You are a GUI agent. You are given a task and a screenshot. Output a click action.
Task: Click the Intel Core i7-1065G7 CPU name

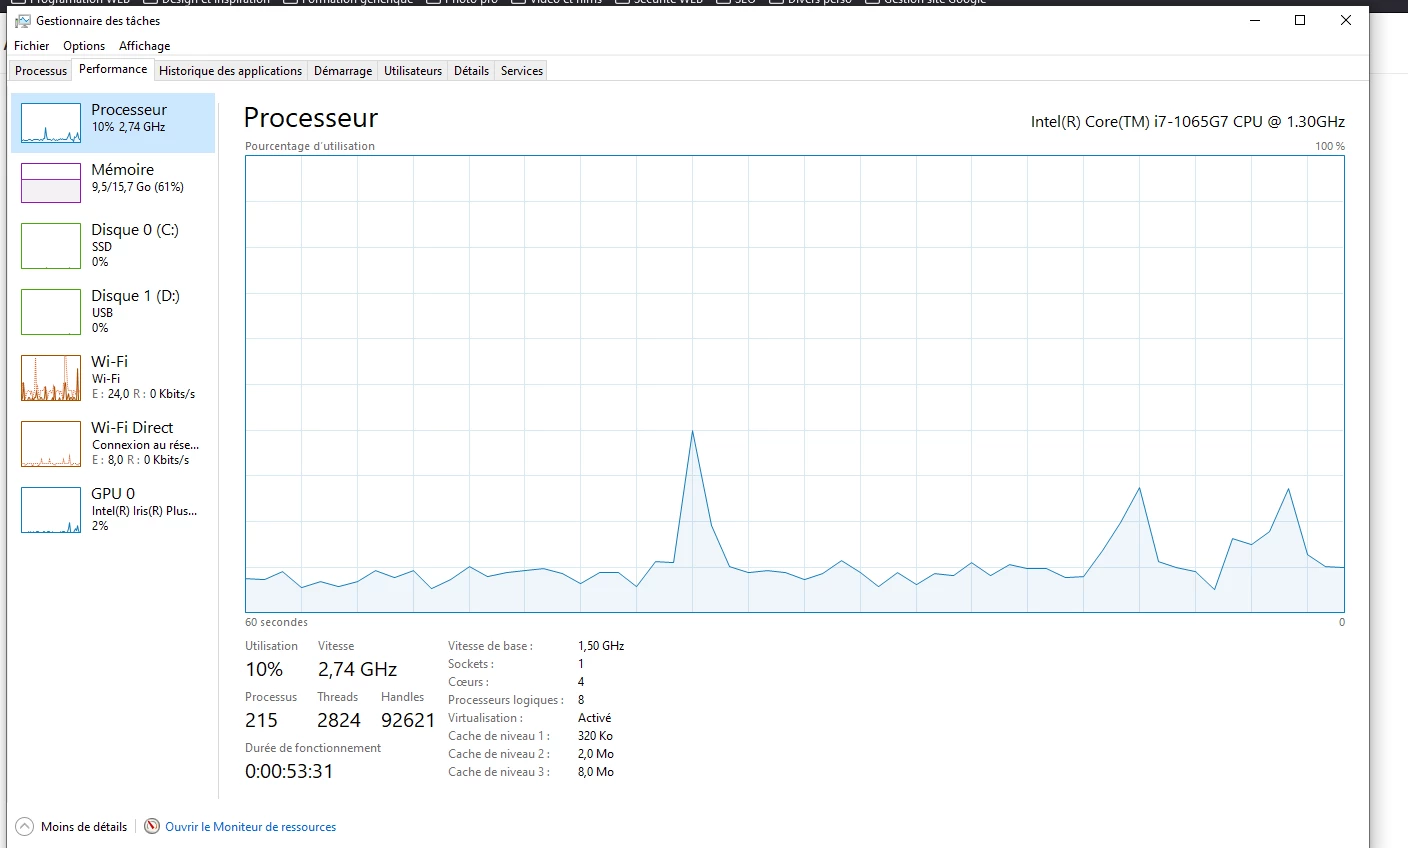pos(1188,122)
